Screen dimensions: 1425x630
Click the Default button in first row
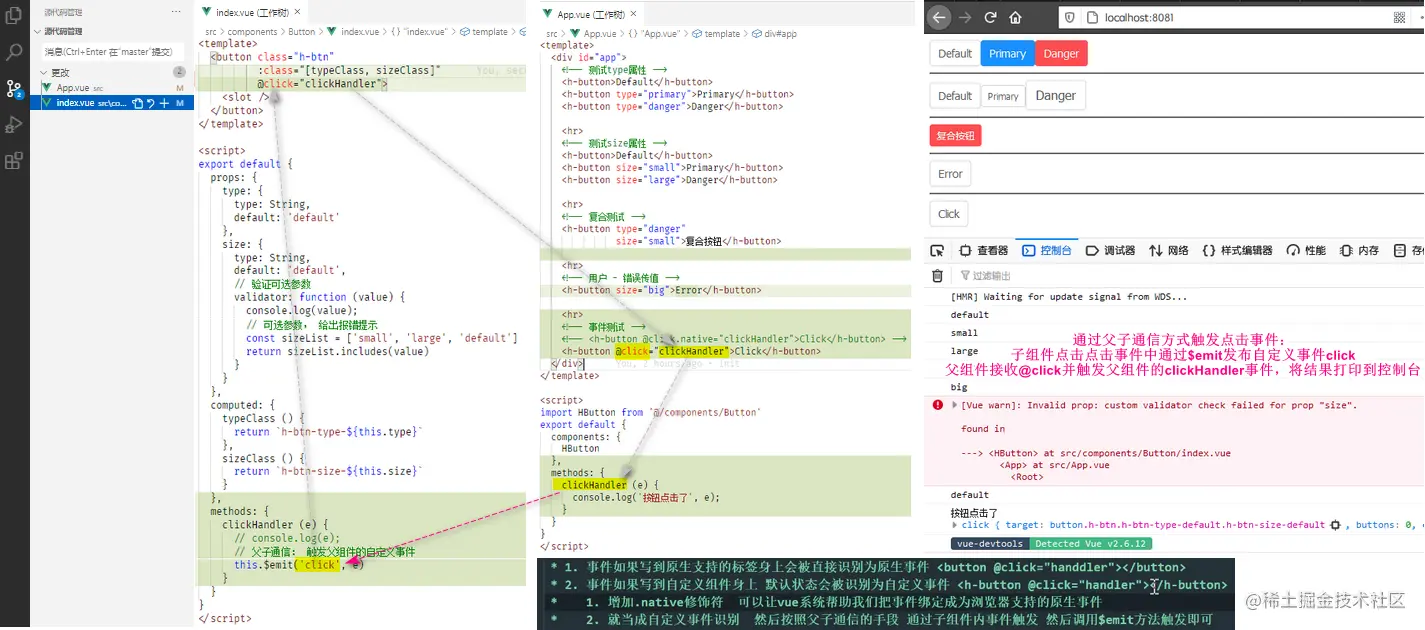coord(955,54)
